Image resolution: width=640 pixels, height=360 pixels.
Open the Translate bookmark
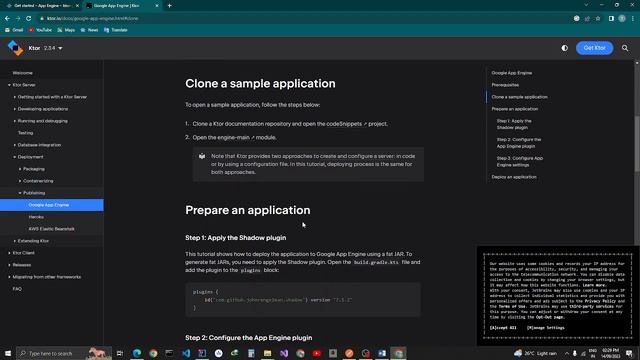(x=116, y=30)
